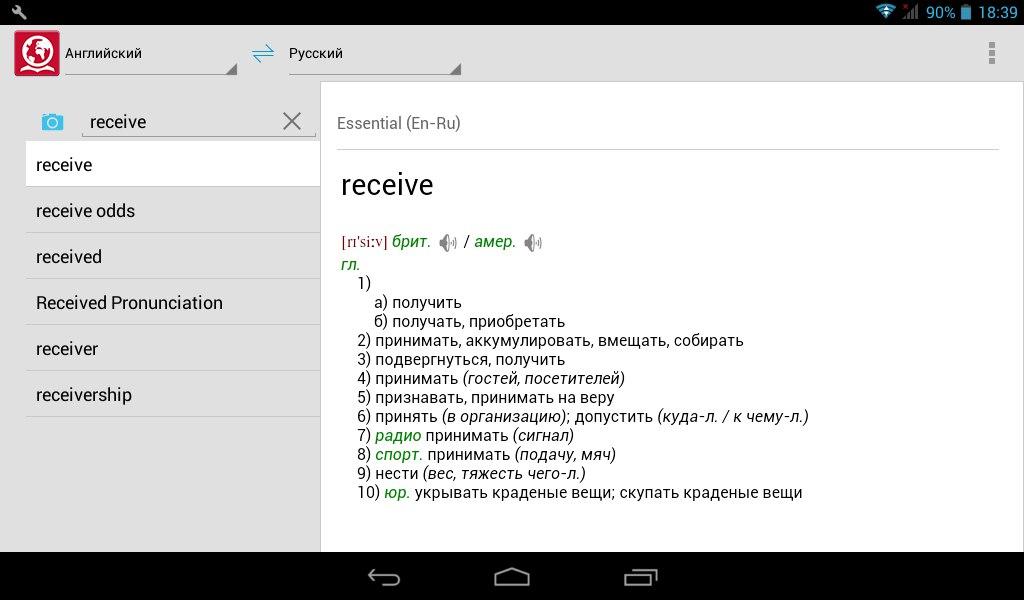Tap the 'Essential (En-Ru)' dictionary header
Viewport: 1024px width, 600px height.
point(399,124)
